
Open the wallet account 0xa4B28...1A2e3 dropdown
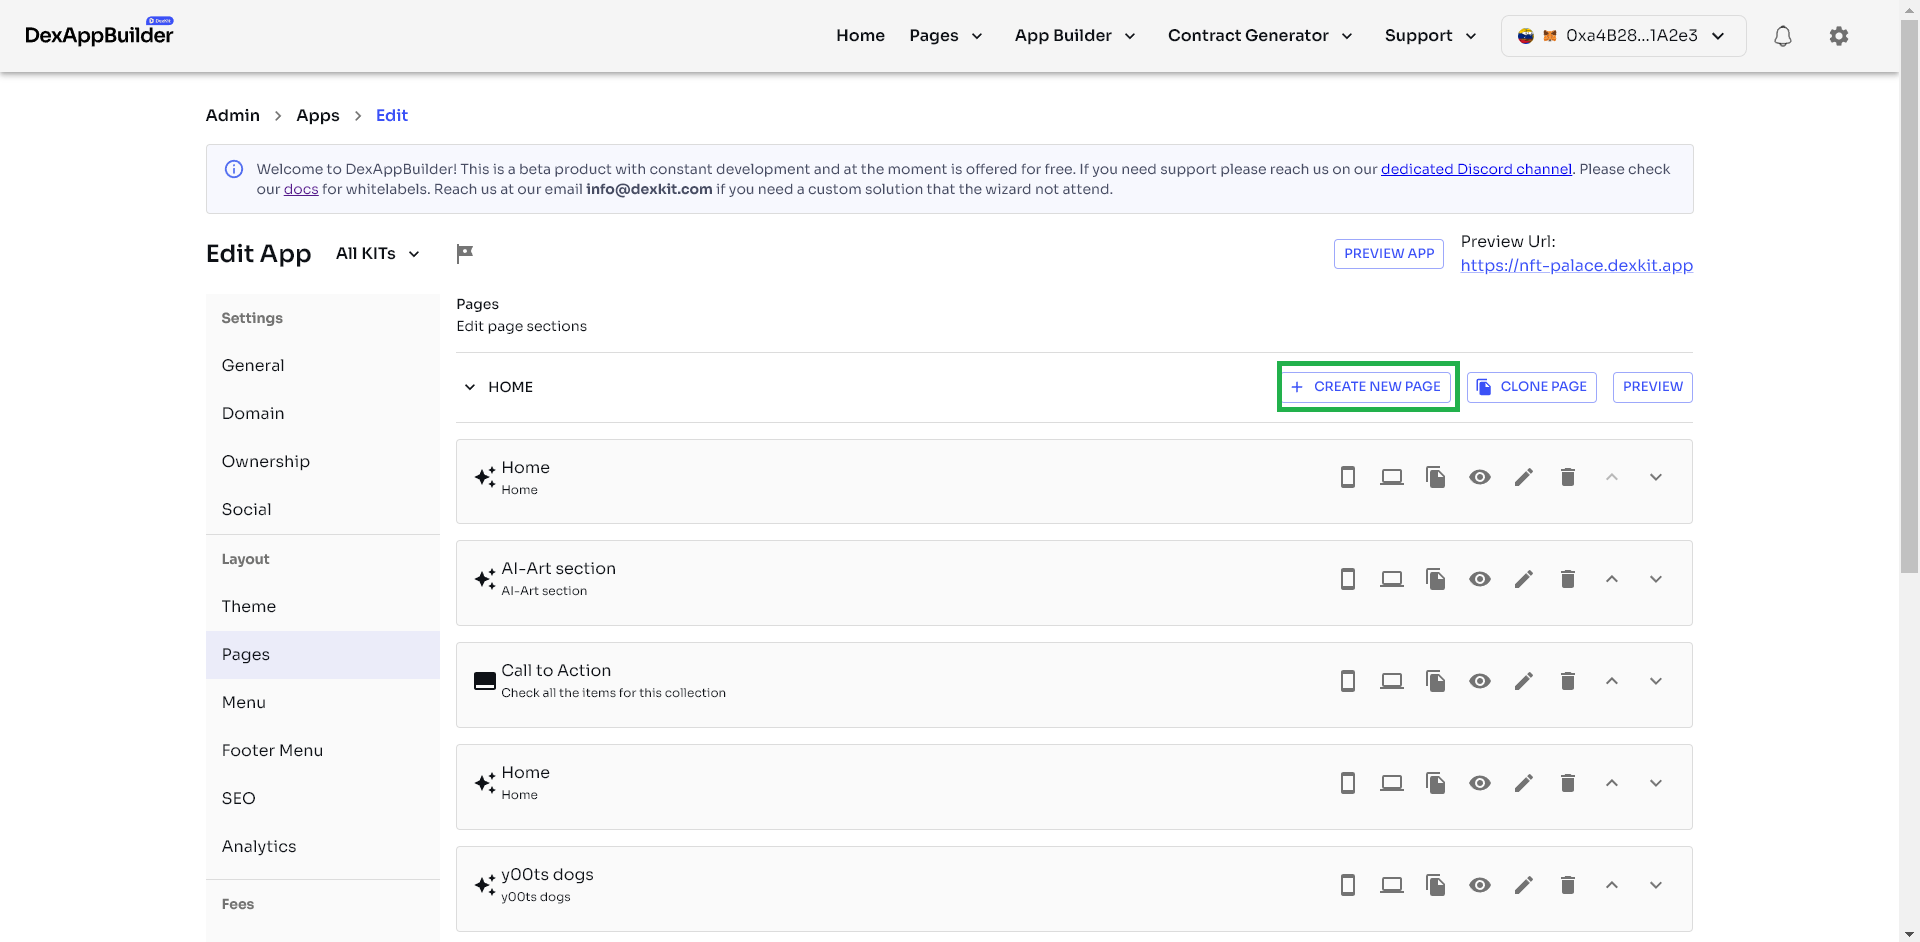point(1622,36)
